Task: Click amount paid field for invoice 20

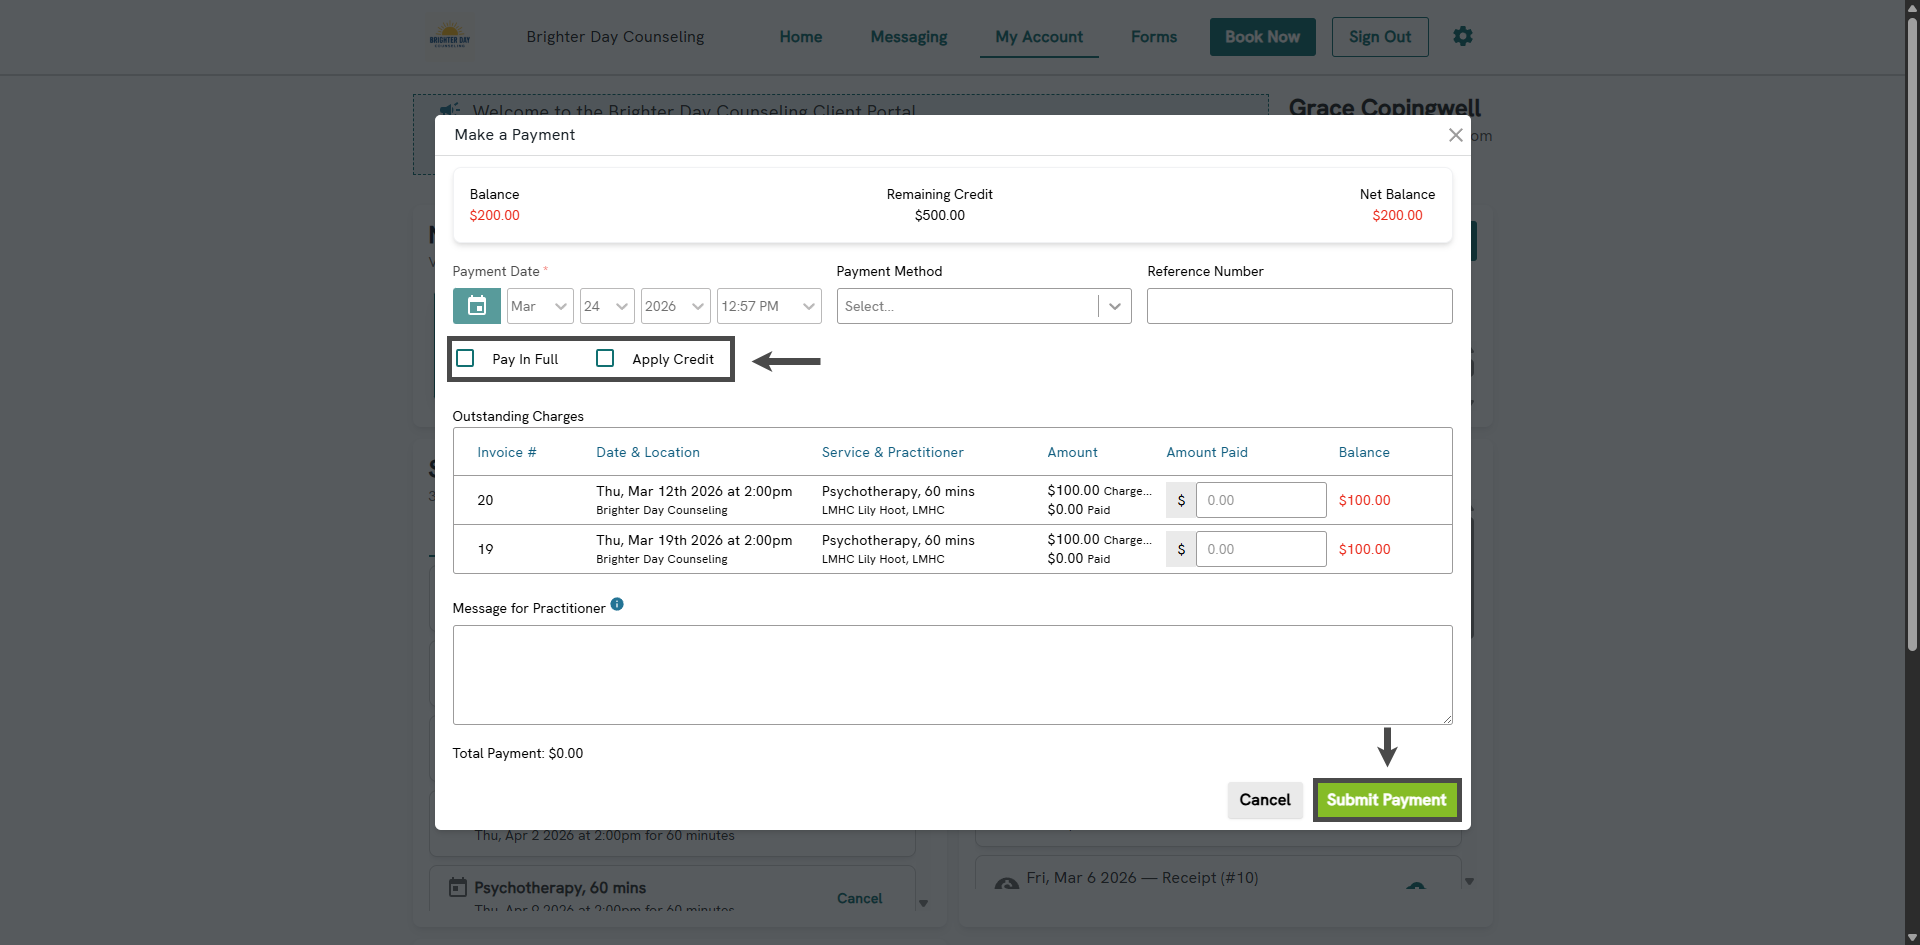Action: 1260,500
